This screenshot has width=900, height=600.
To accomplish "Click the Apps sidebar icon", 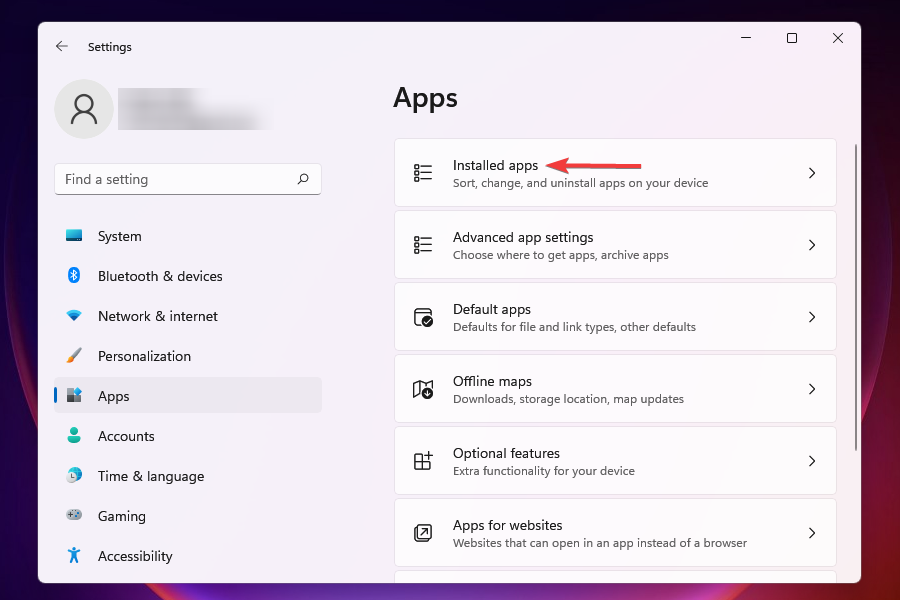I will (x=74, y=395).
